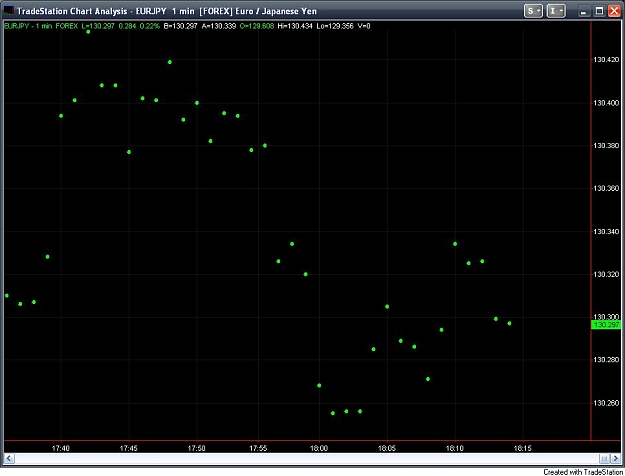The height and width of the screenshot is (476, 625).
Task: Close the EURJPY chart window
Action: point(614,11)
